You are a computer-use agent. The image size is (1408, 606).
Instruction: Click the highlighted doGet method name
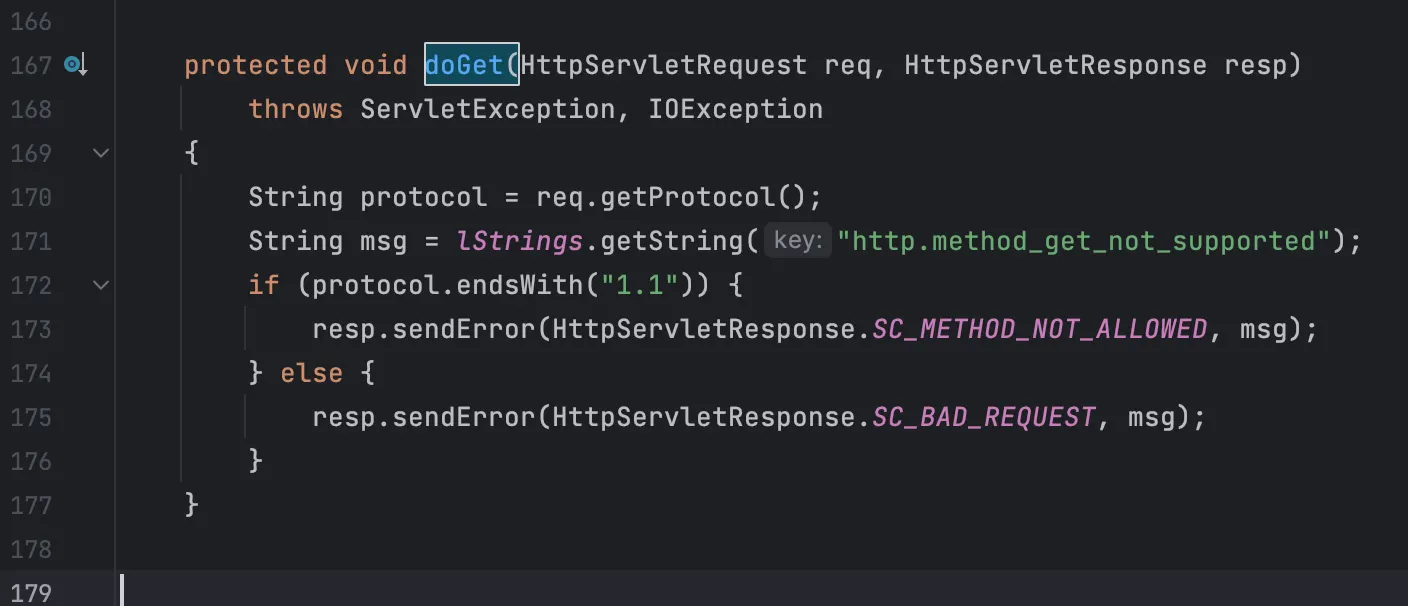464,65
